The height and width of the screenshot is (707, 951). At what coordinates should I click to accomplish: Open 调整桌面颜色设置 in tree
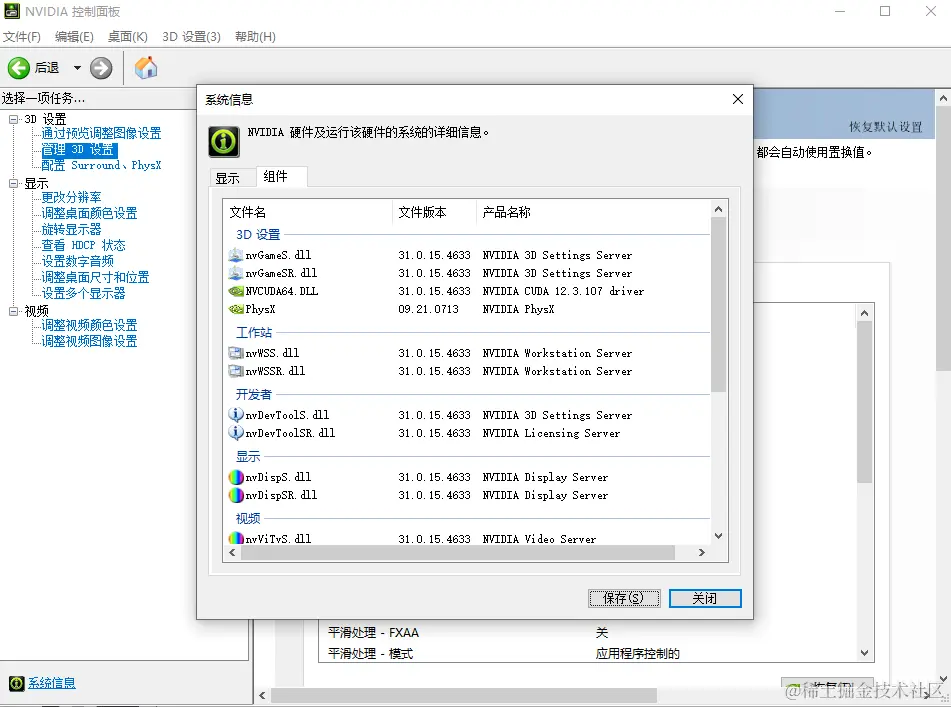click(89, 213)
